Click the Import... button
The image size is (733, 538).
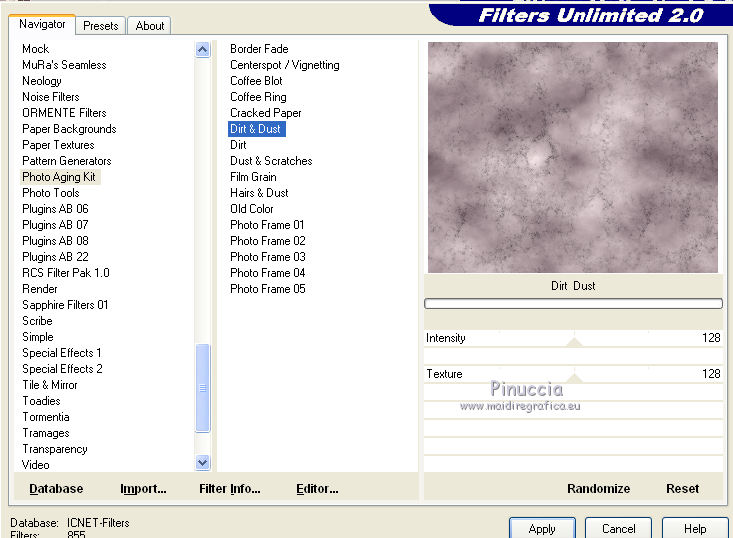(143, 488)
